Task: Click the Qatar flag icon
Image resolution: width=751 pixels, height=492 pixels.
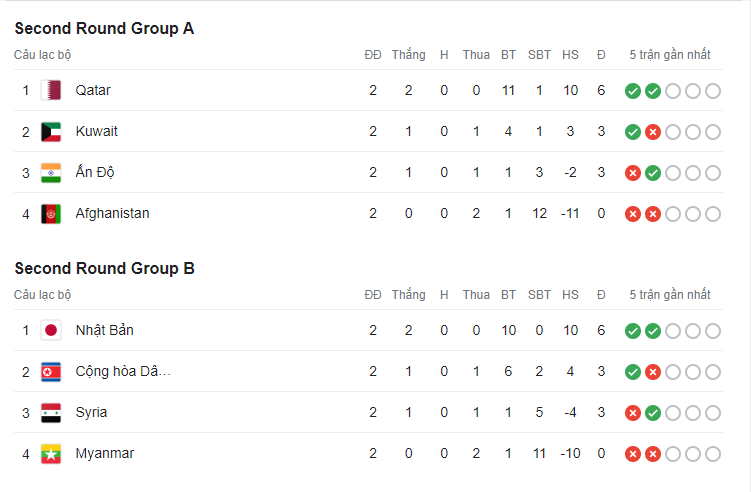Action: coord(51,90)
